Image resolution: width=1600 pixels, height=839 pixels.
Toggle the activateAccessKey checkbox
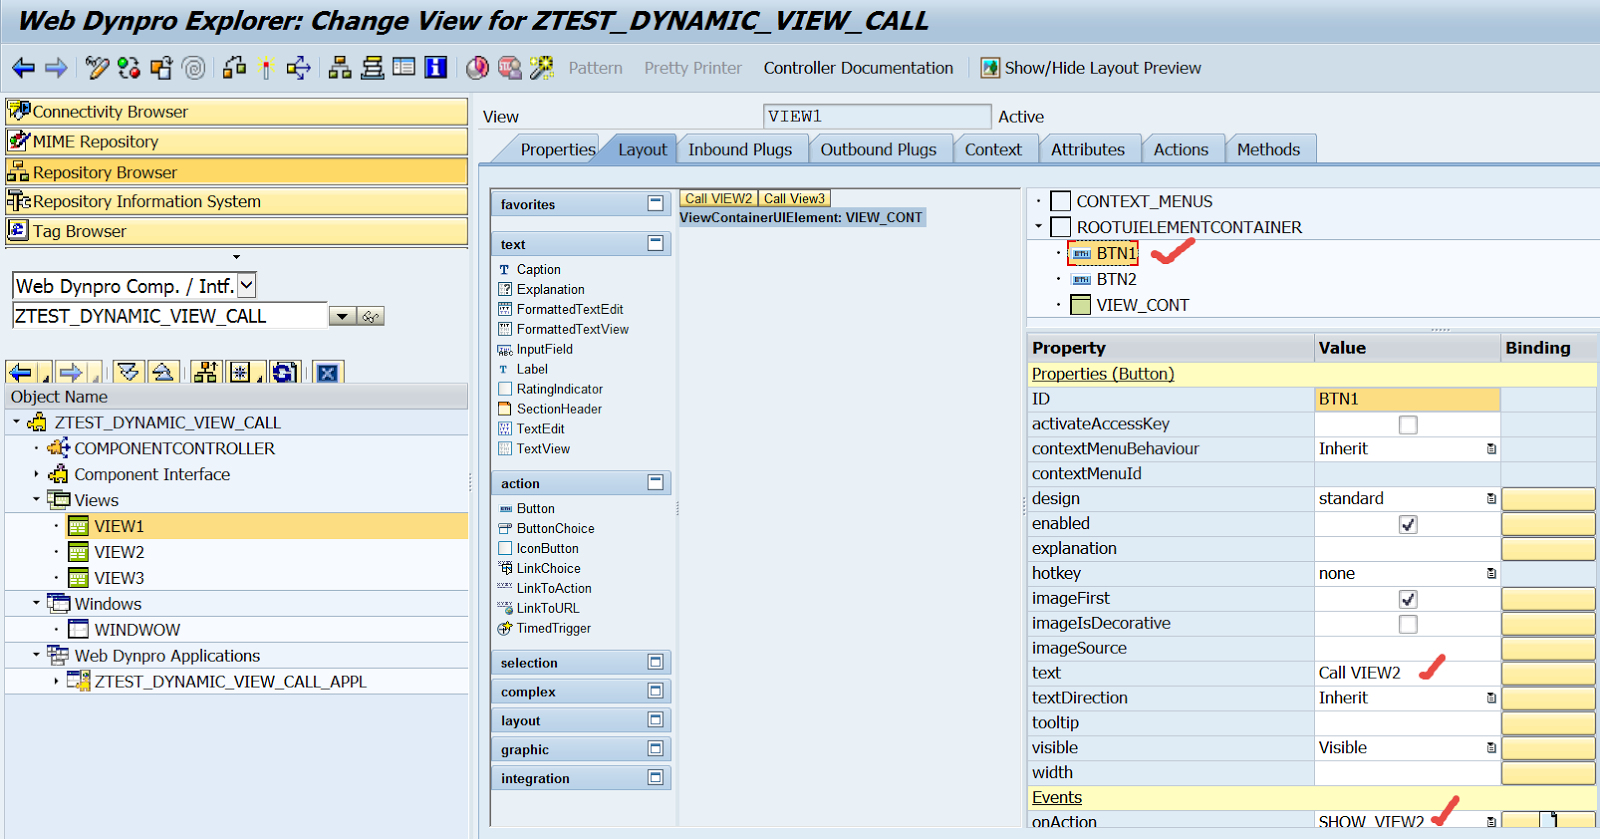[x=1407, y=425]
